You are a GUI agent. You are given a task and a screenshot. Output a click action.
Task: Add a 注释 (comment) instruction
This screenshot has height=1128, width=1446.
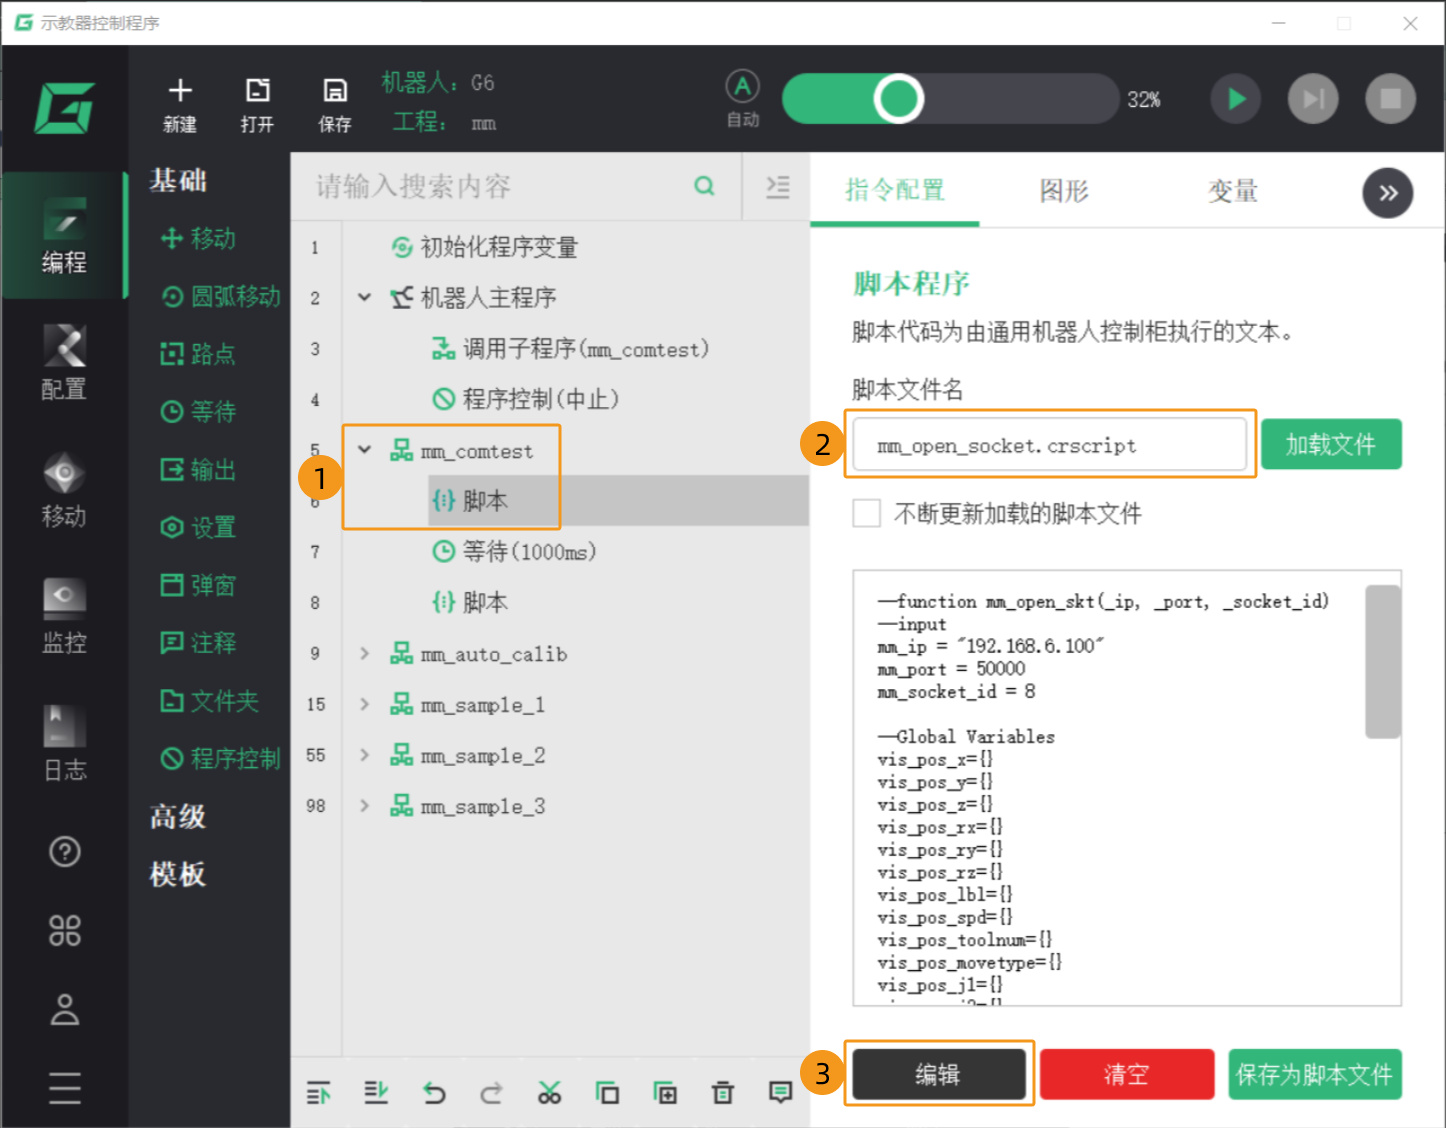(x=198, y=643)
